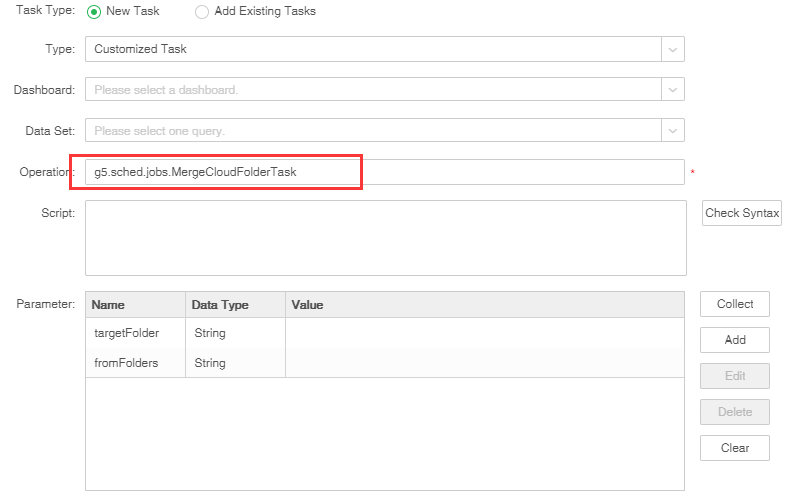Expand the Type dropdown arrow
Viewport: 799px width, 498px height.
(x=673, y=49)
